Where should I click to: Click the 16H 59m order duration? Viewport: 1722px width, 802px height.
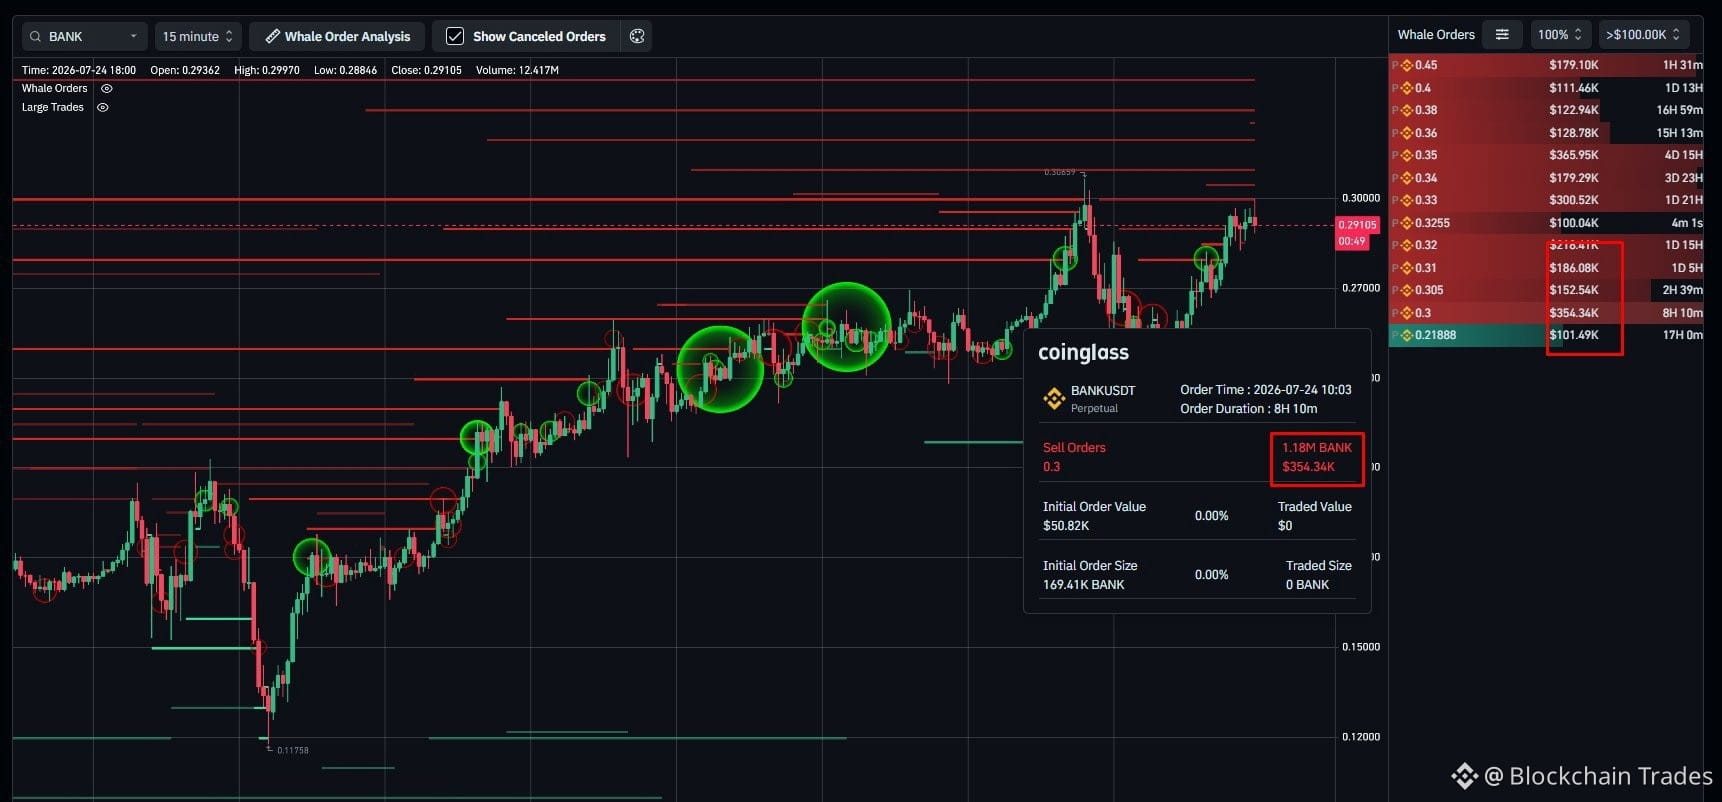click(x=1680, y=110)
